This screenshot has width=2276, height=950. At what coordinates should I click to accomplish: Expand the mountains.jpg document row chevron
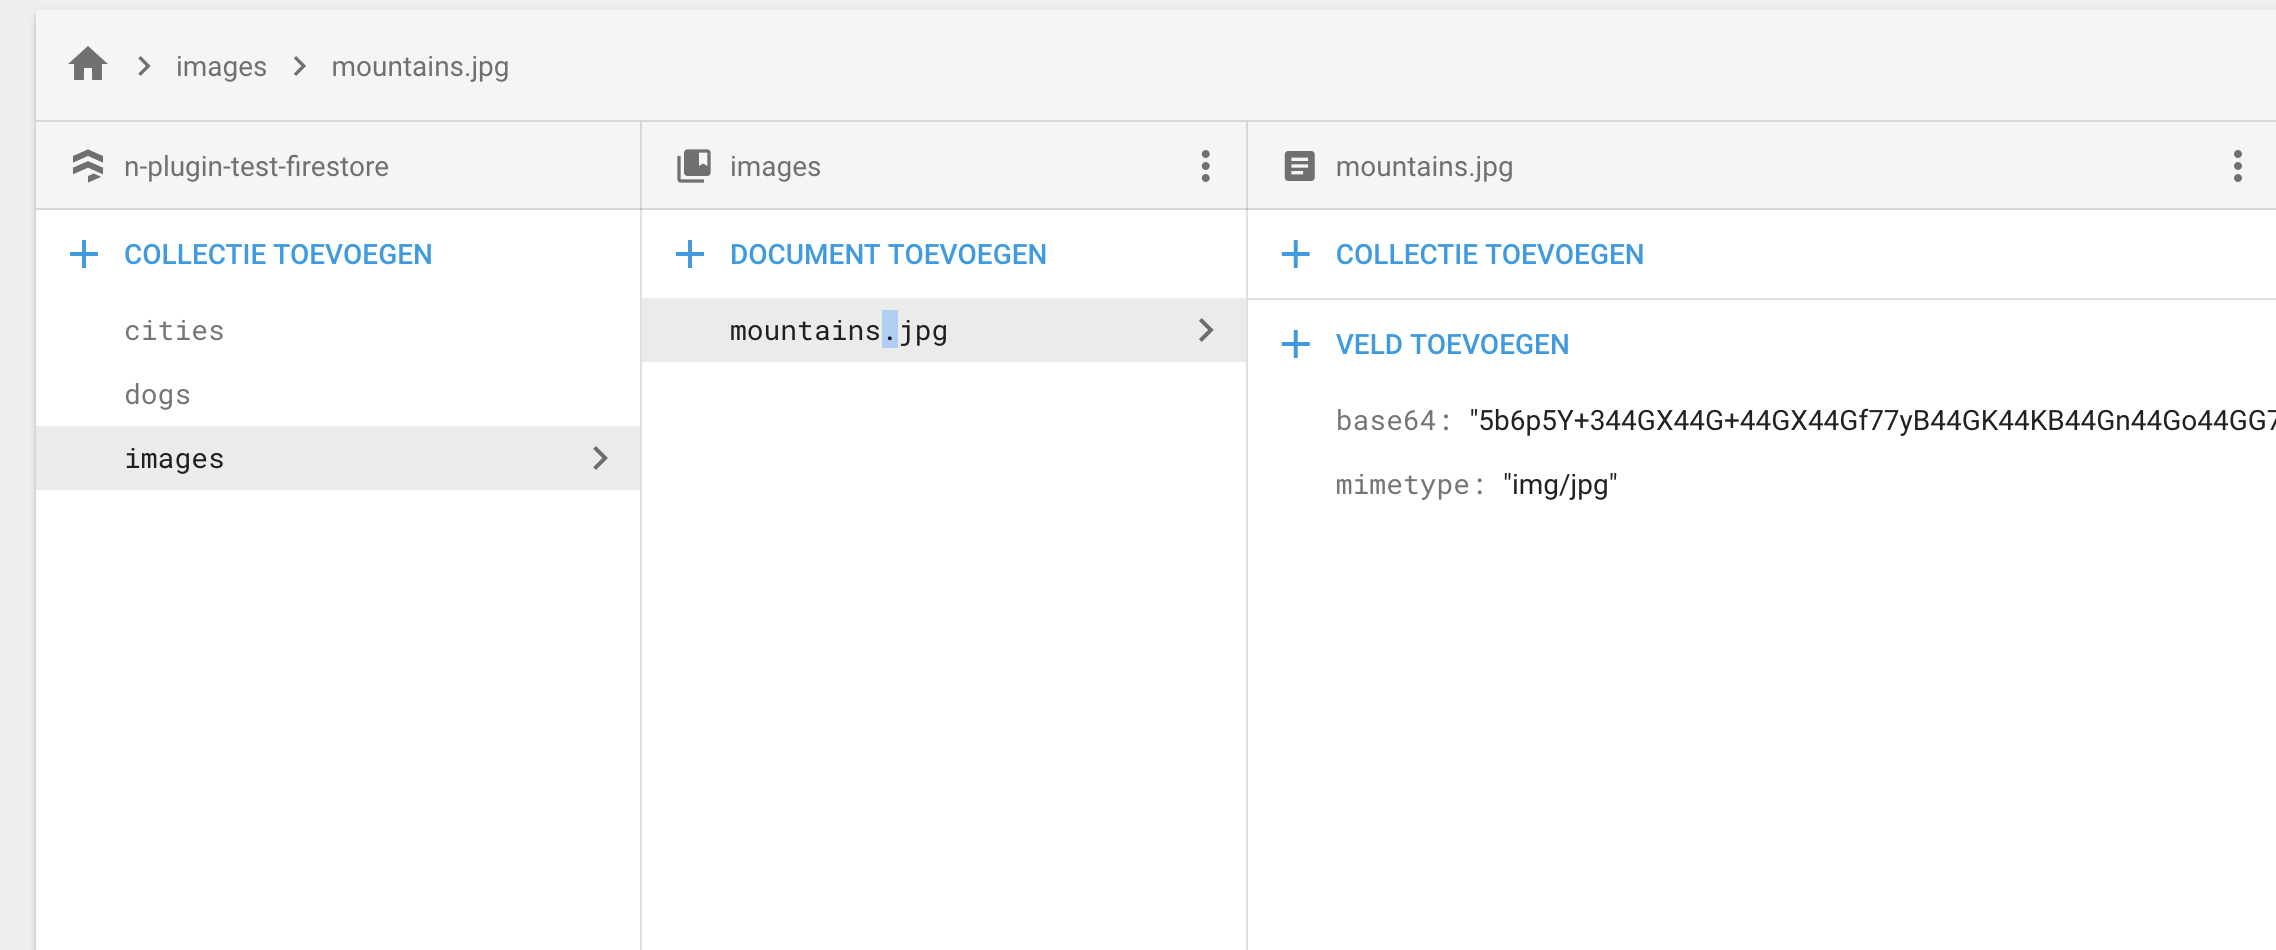(1206, 330)
